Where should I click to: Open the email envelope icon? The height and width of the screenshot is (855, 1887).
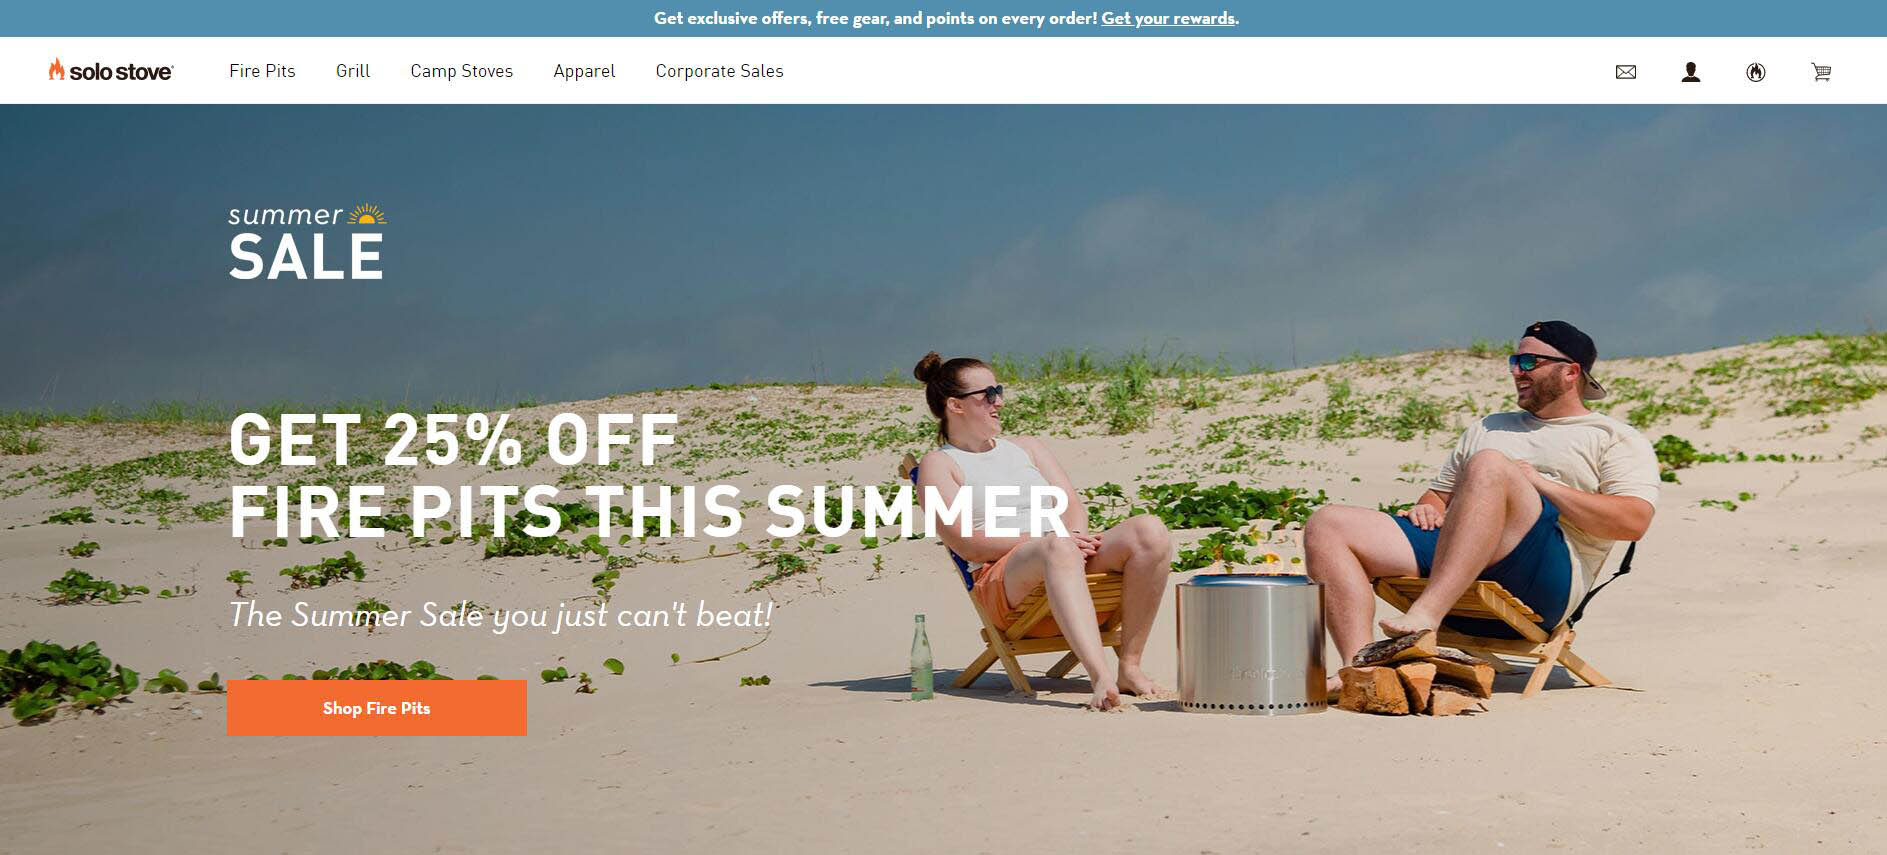1626,72
